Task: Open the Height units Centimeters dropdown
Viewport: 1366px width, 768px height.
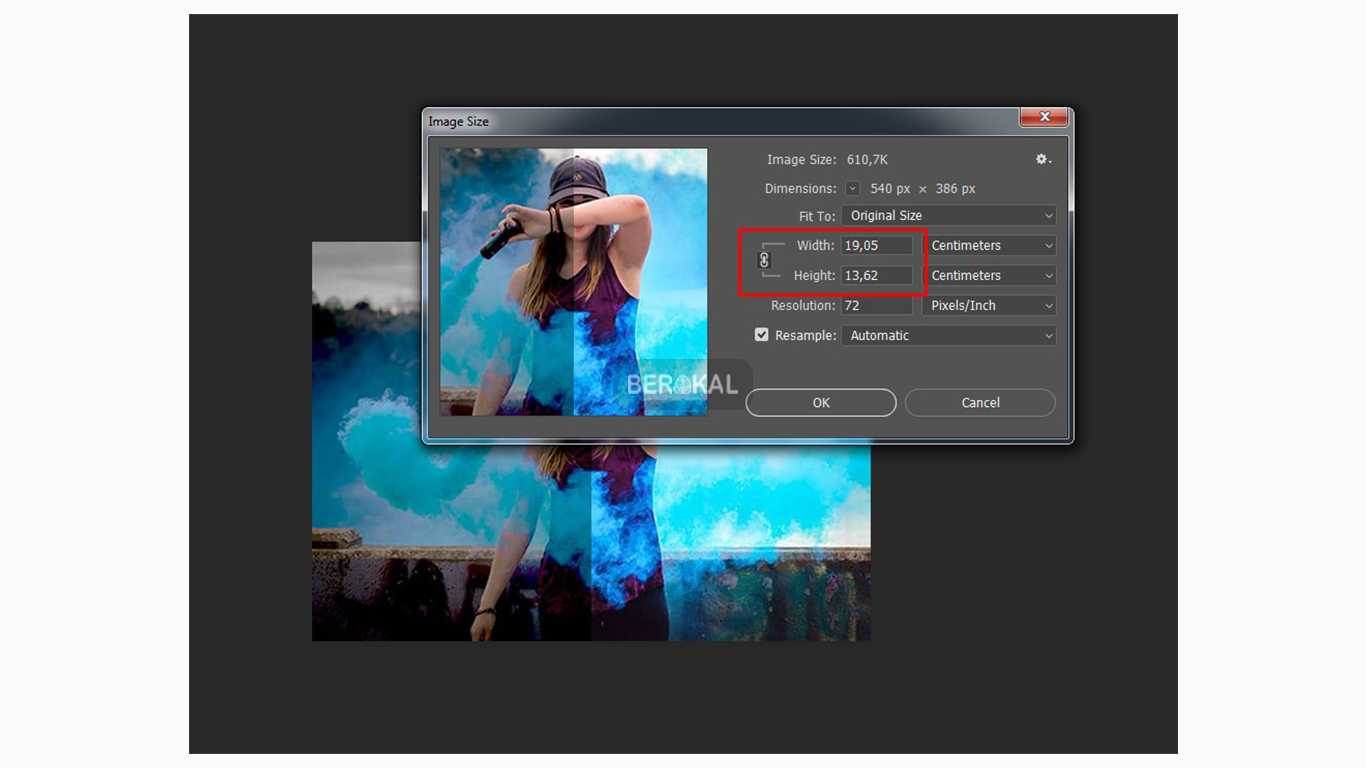Action: (991, 276)
